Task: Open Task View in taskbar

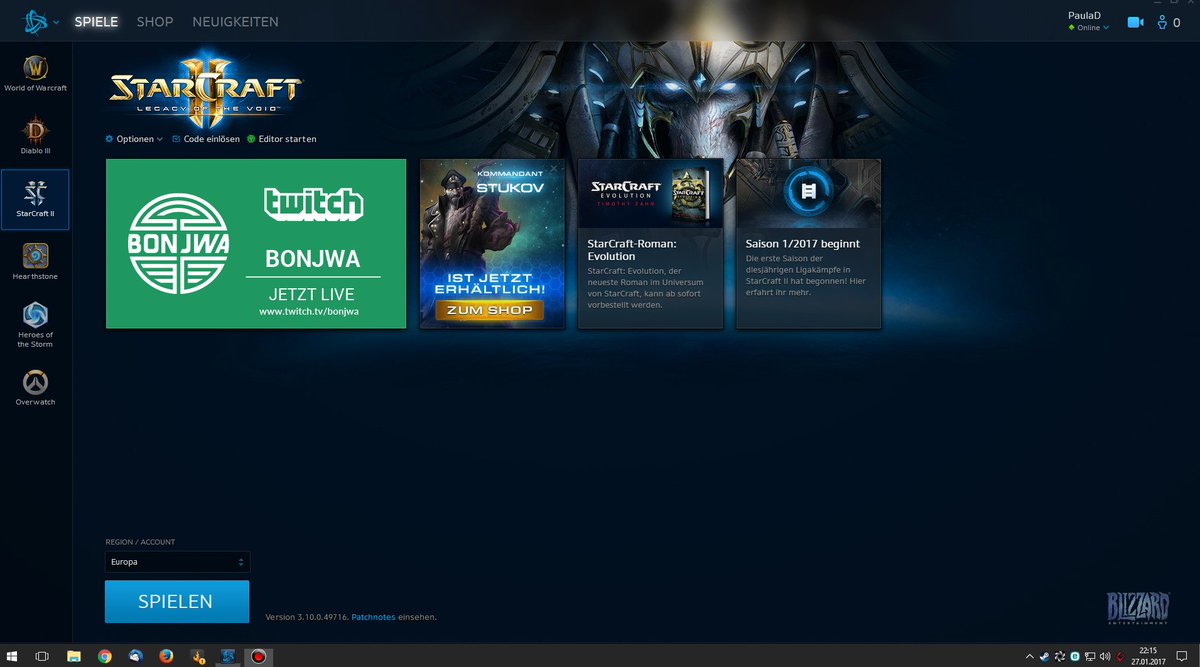Action: pos(42,656)
